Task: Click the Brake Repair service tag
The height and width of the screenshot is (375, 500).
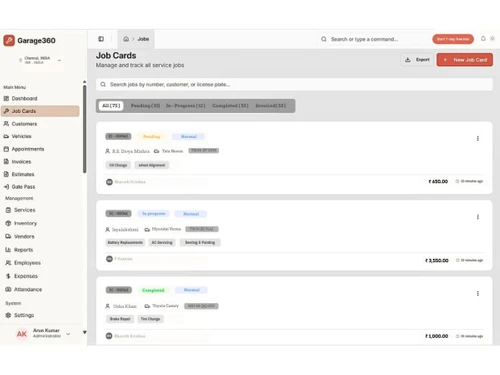Action: (x=120, y=319)
